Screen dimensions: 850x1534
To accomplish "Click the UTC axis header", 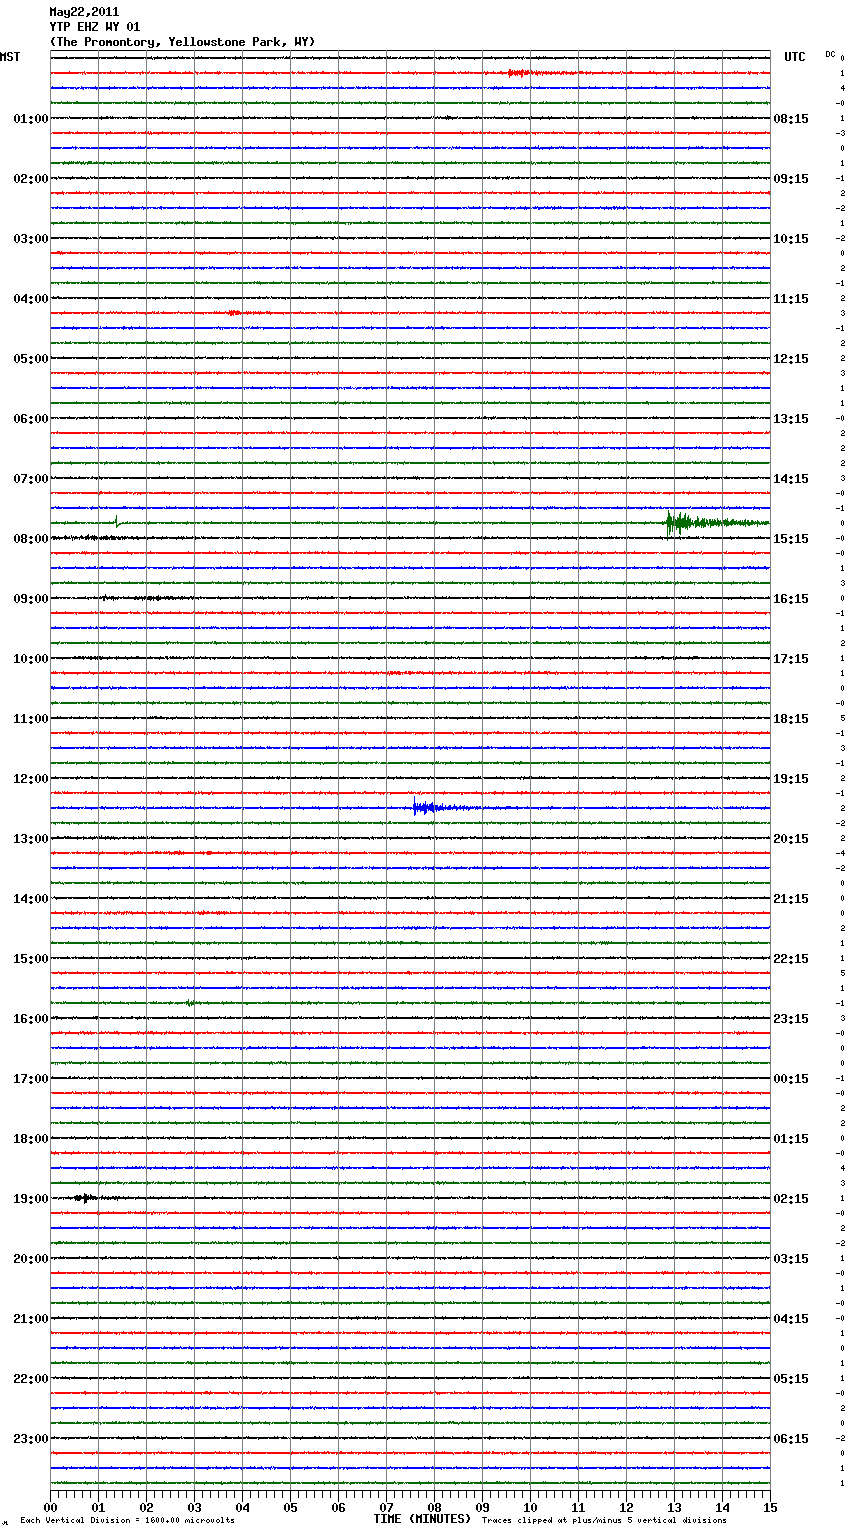I will point(794,57).
